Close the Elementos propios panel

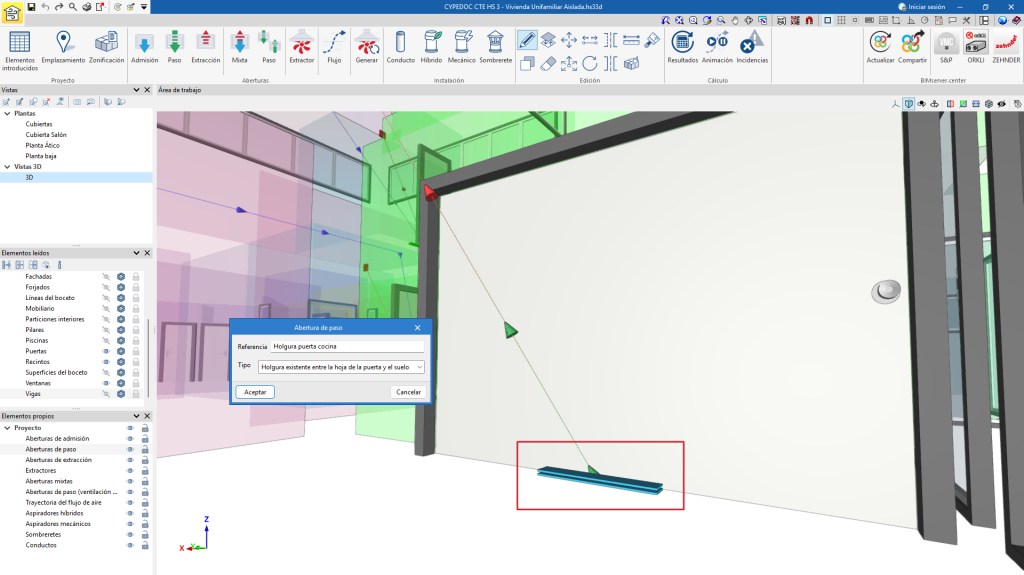coord(147,416)
